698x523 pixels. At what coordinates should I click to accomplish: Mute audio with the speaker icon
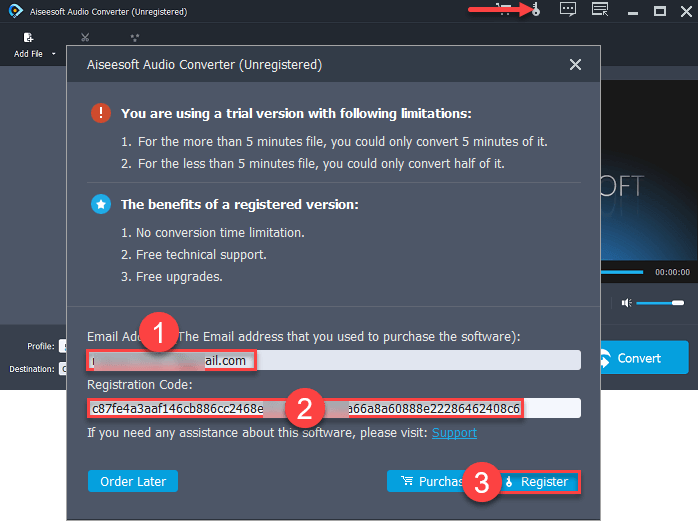pyautogui.click(x=626, y=302)
